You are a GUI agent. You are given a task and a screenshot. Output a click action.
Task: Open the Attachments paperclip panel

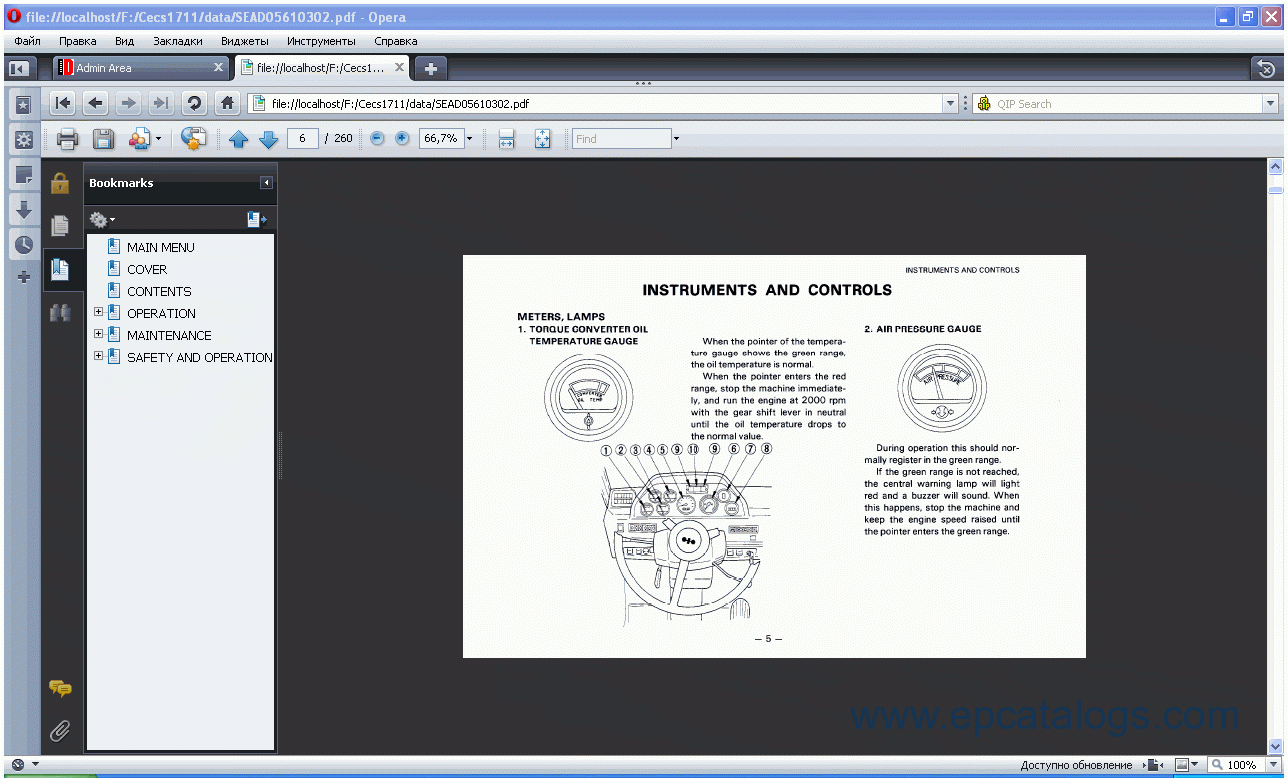click(x=60, y=730)
